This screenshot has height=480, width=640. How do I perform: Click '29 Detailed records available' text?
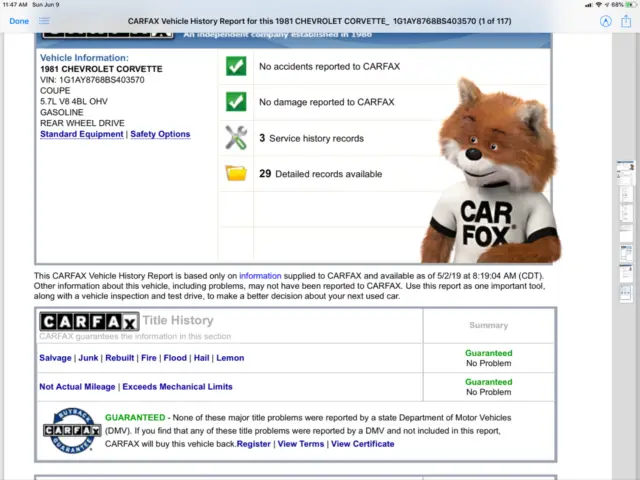320,174
